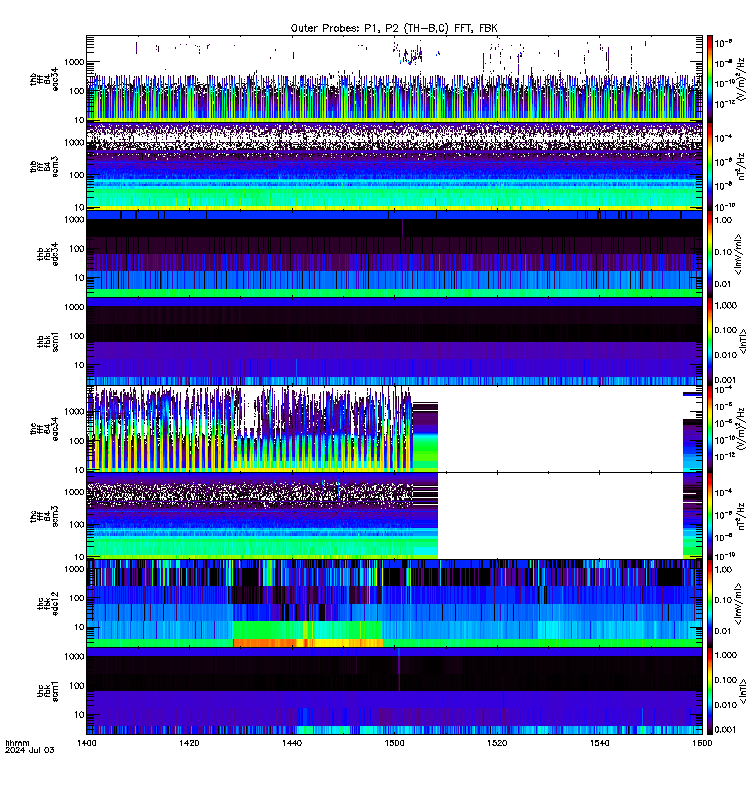Click the thb fff scm3 panel axis label
Screen dimensions: 750x800
point(44,166)
